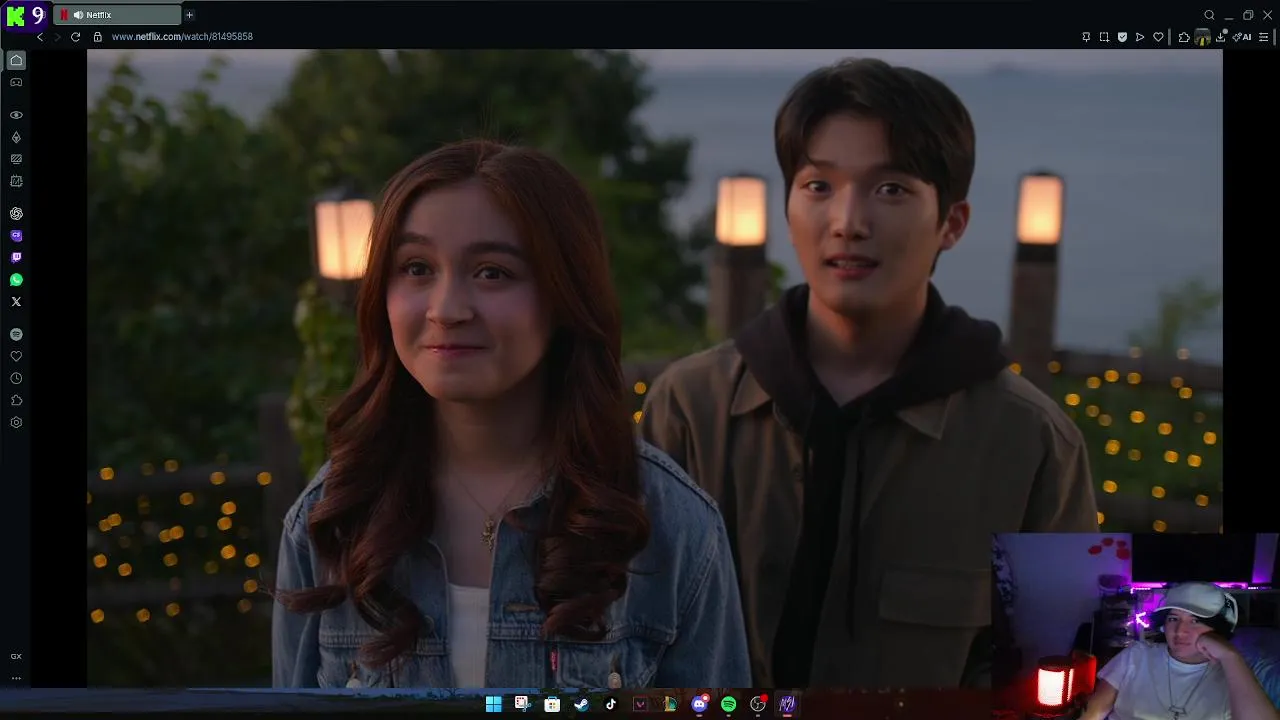The image size is (1280, 720).
Task: Open the tab search magnifier icon
Action: [x=1209, y=15]
